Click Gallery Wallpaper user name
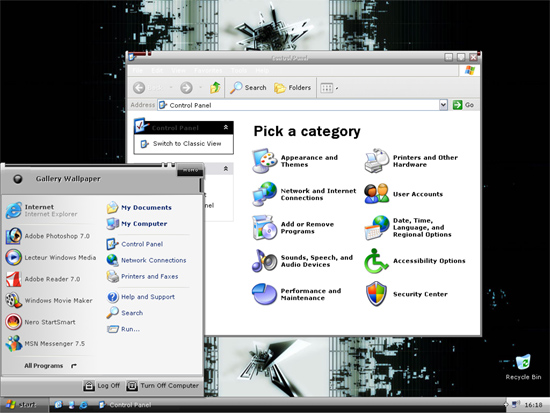Viewport: 550px width, 413px height. (x=68, y=179)
